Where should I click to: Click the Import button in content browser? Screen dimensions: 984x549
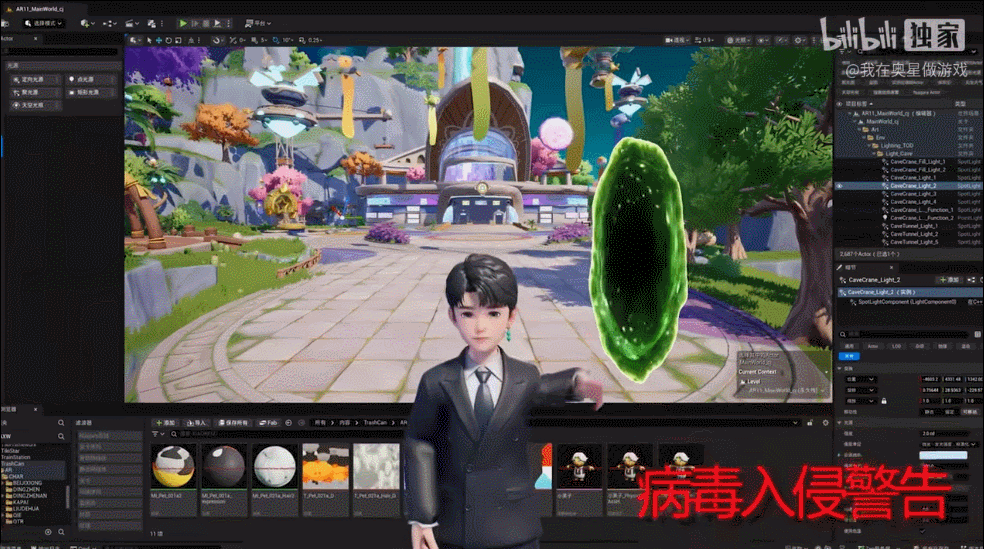[x=195, y=423]
